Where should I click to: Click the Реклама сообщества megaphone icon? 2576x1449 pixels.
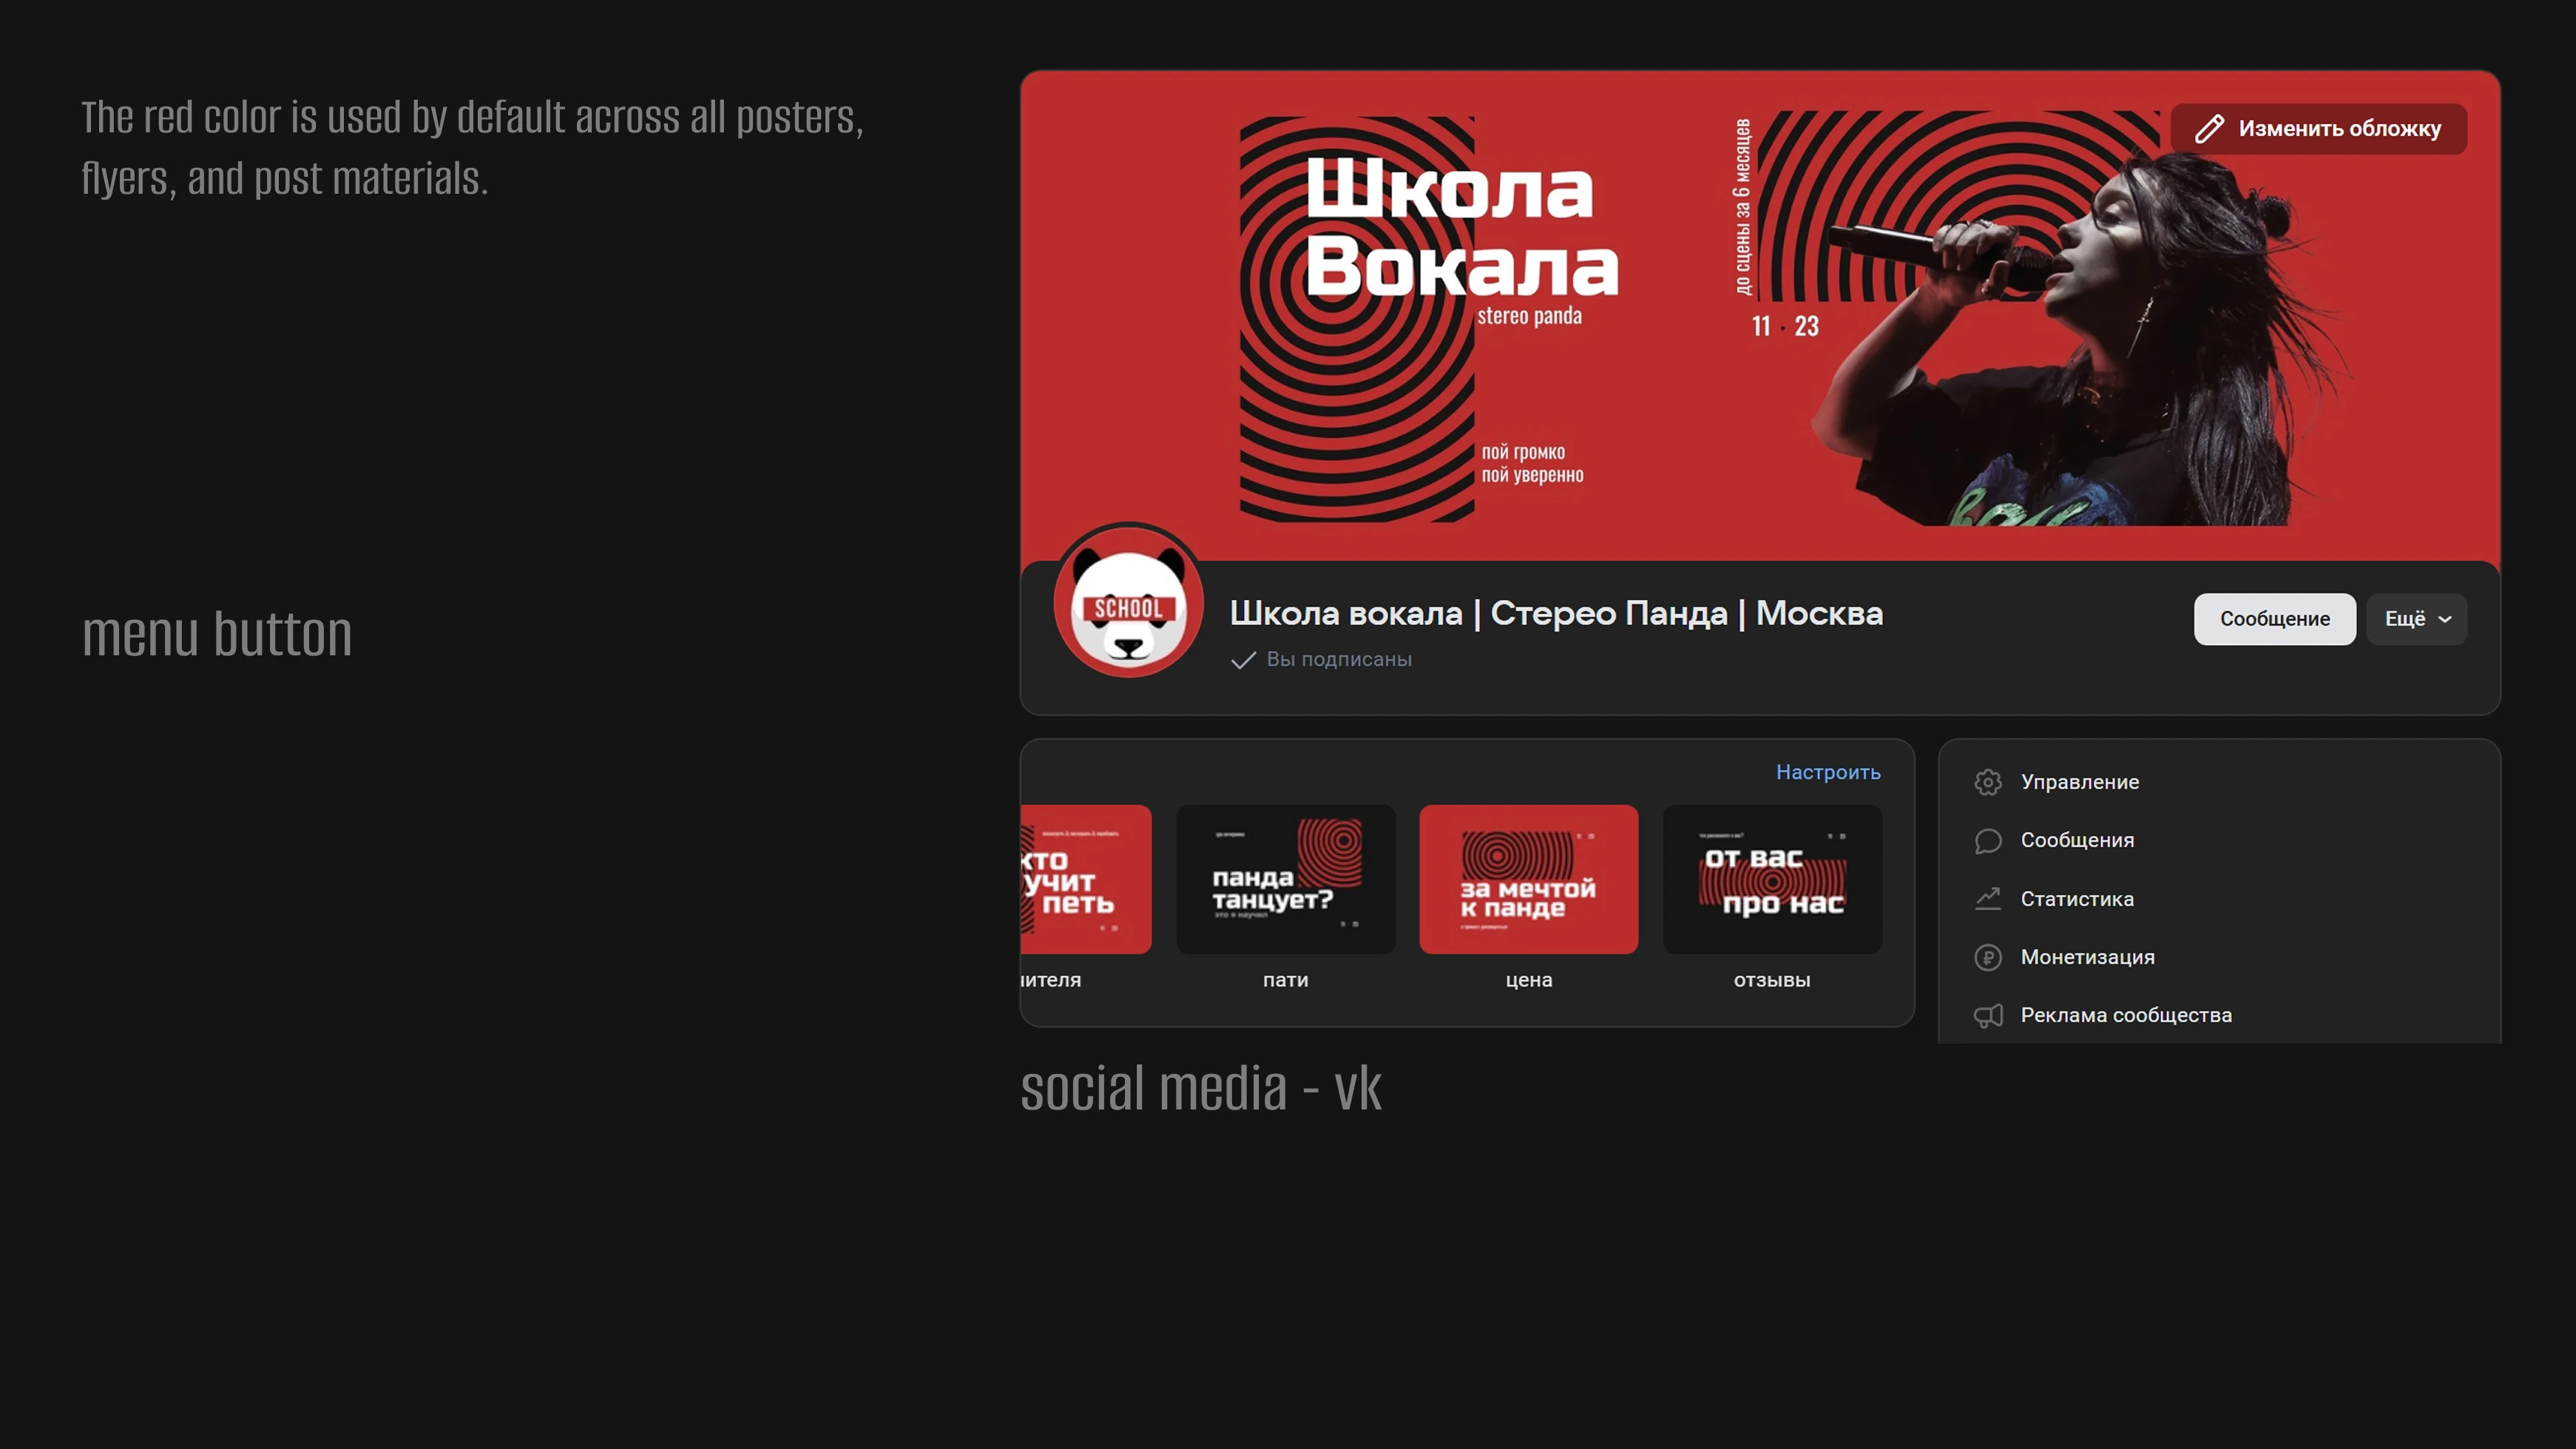tap(1989, 1014)
